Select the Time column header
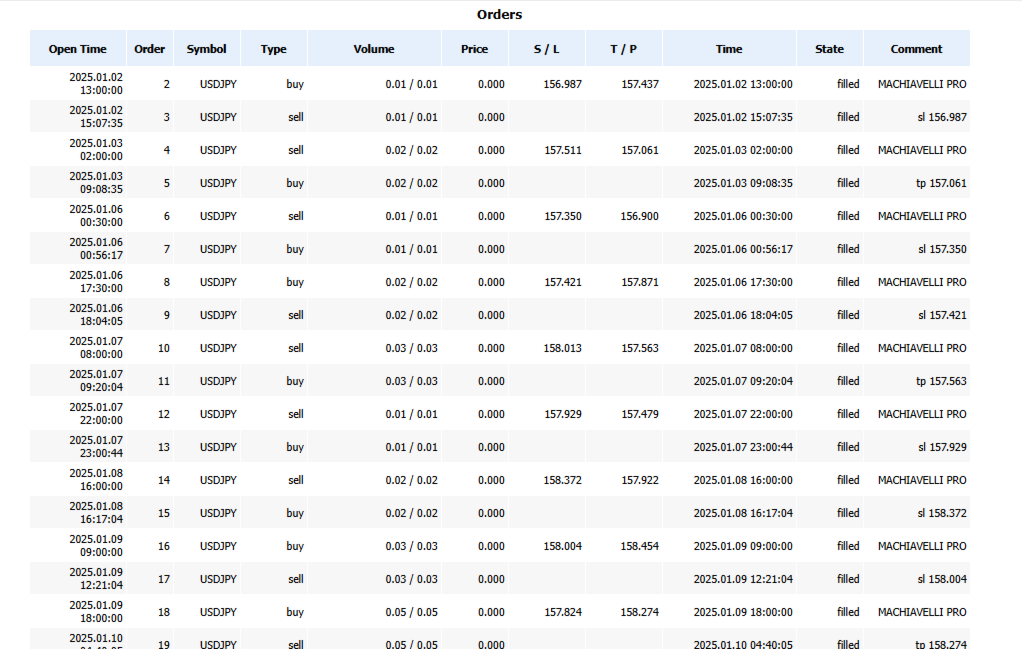 (729, 49)
